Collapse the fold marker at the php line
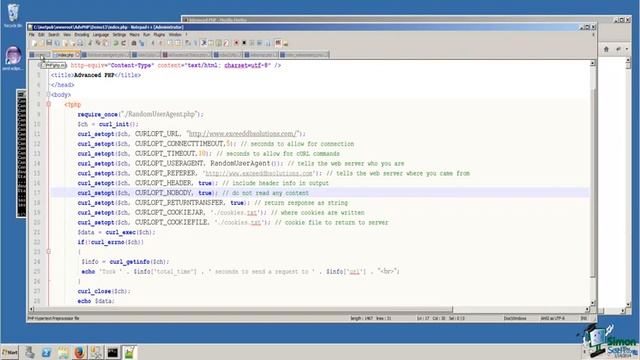Screen dimensions: 640x360 pos(48,104)
